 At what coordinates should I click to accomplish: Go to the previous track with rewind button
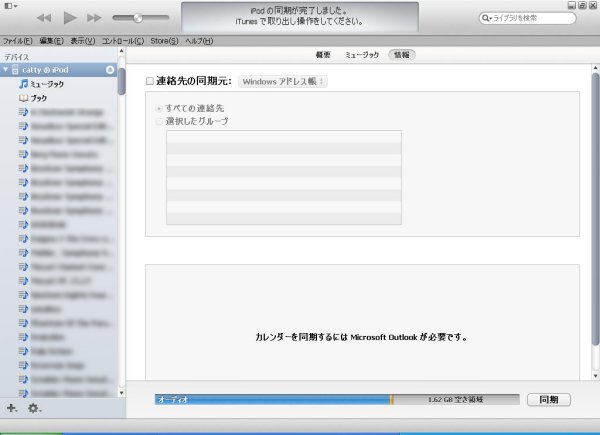pos(44,18)
